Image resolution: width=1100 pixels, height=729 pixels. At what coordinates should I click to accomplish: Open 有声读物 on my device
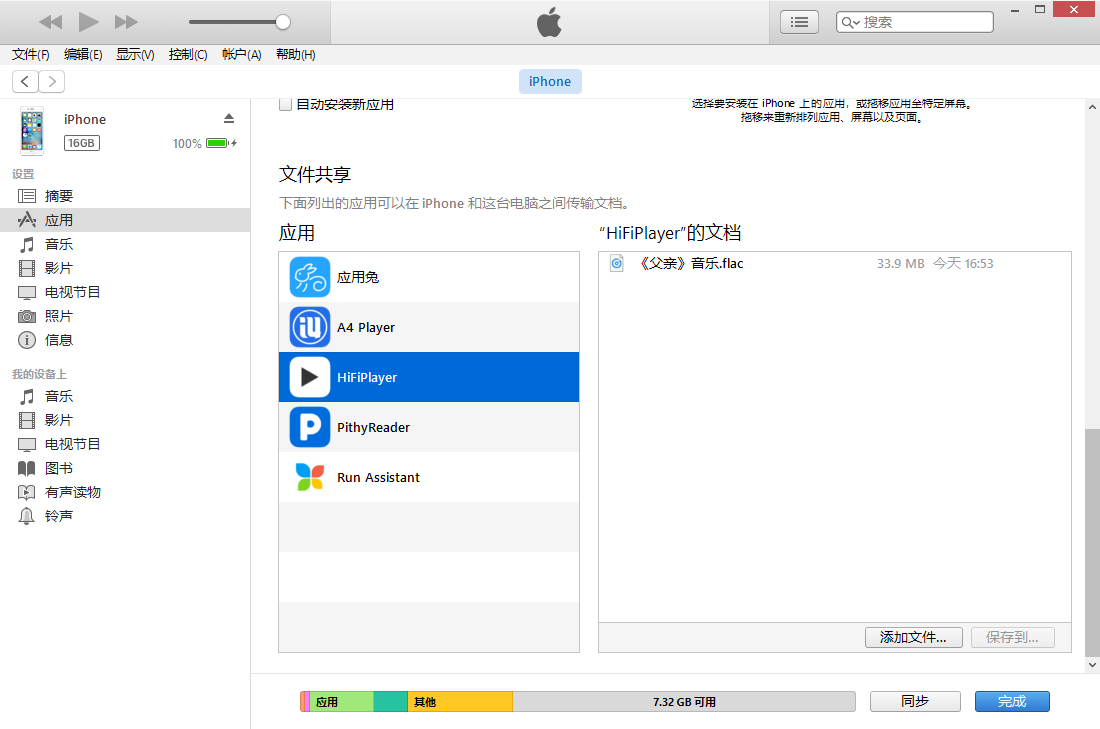tap(125, 492)
